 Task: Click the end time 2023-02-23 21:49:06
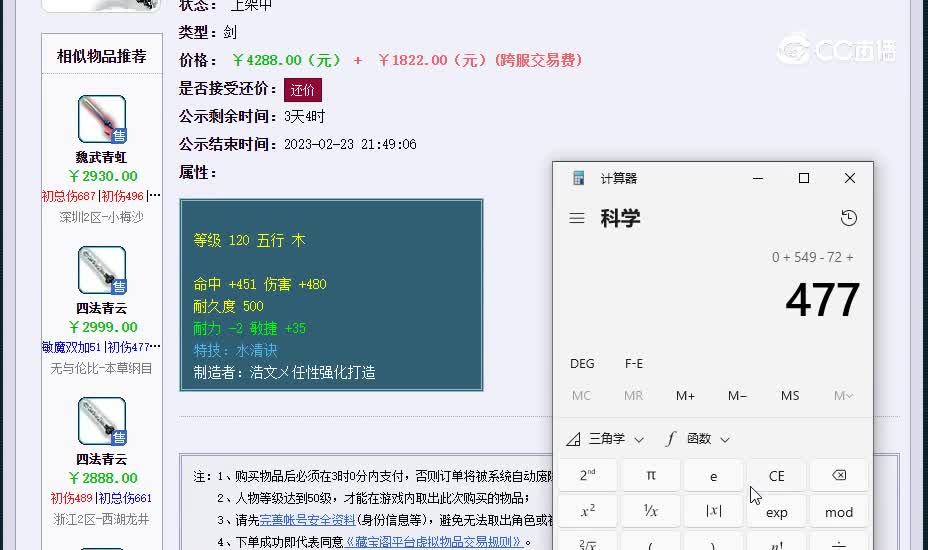click(x=350, y=144)
